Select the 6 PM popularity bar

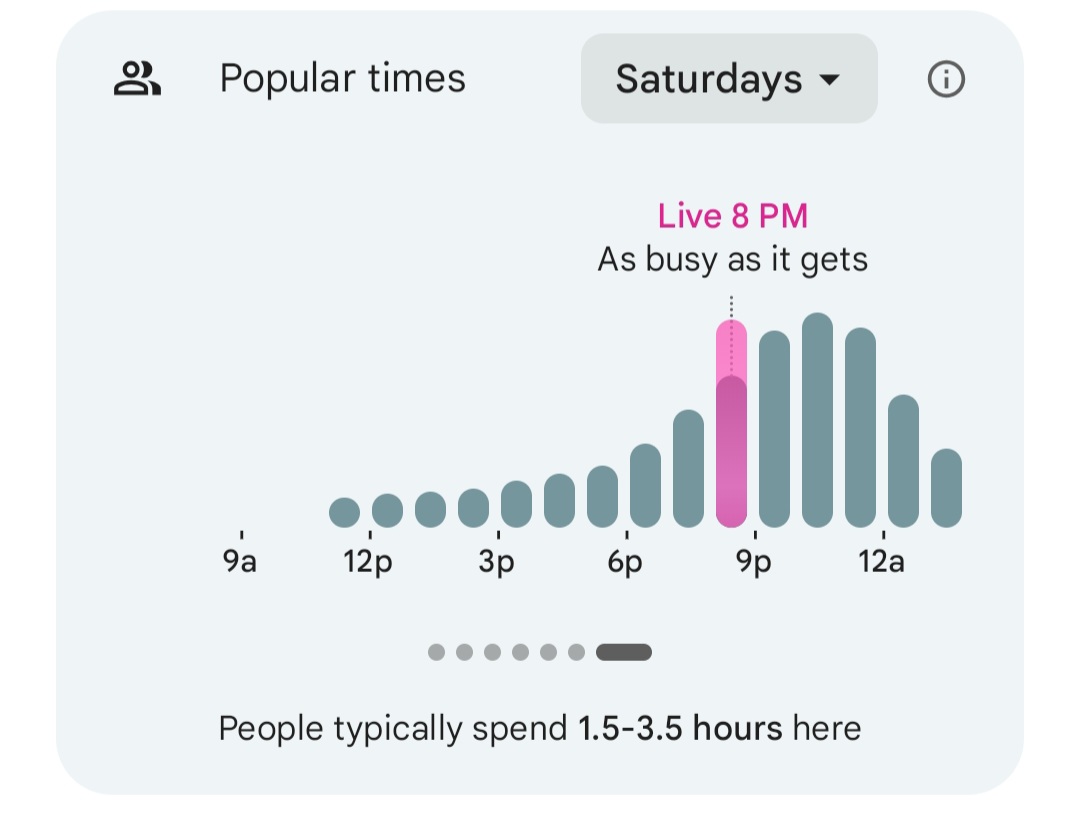click(645, 486)
